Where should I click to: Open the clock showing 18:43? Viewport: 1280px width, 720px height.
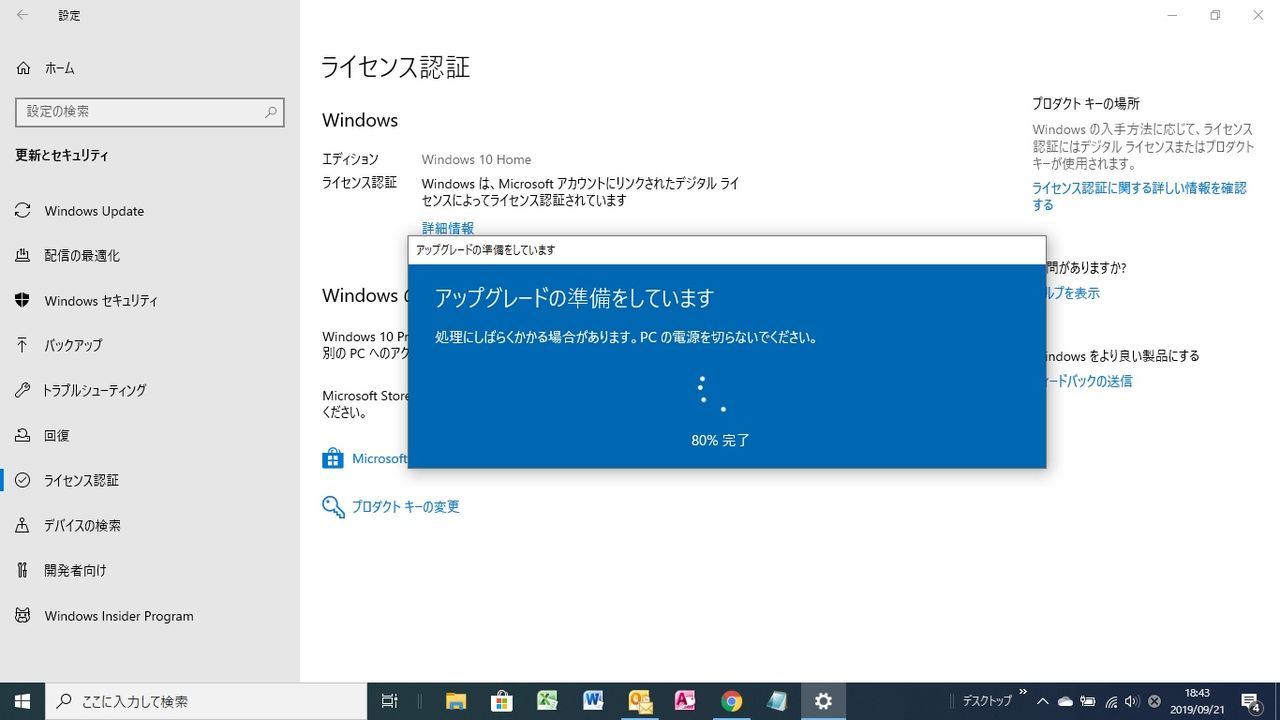[1196, 701]
